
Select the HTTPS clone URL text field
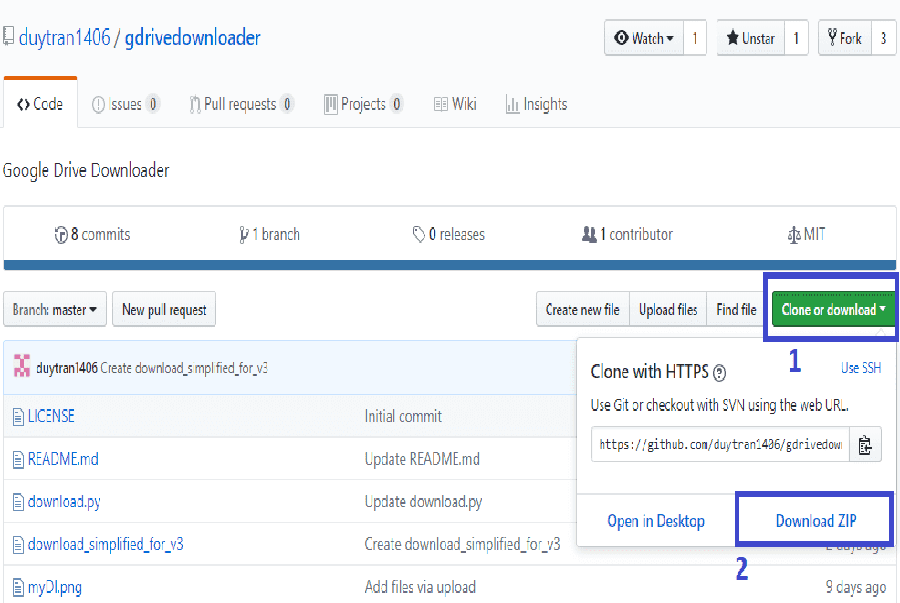tap(720, 444)
